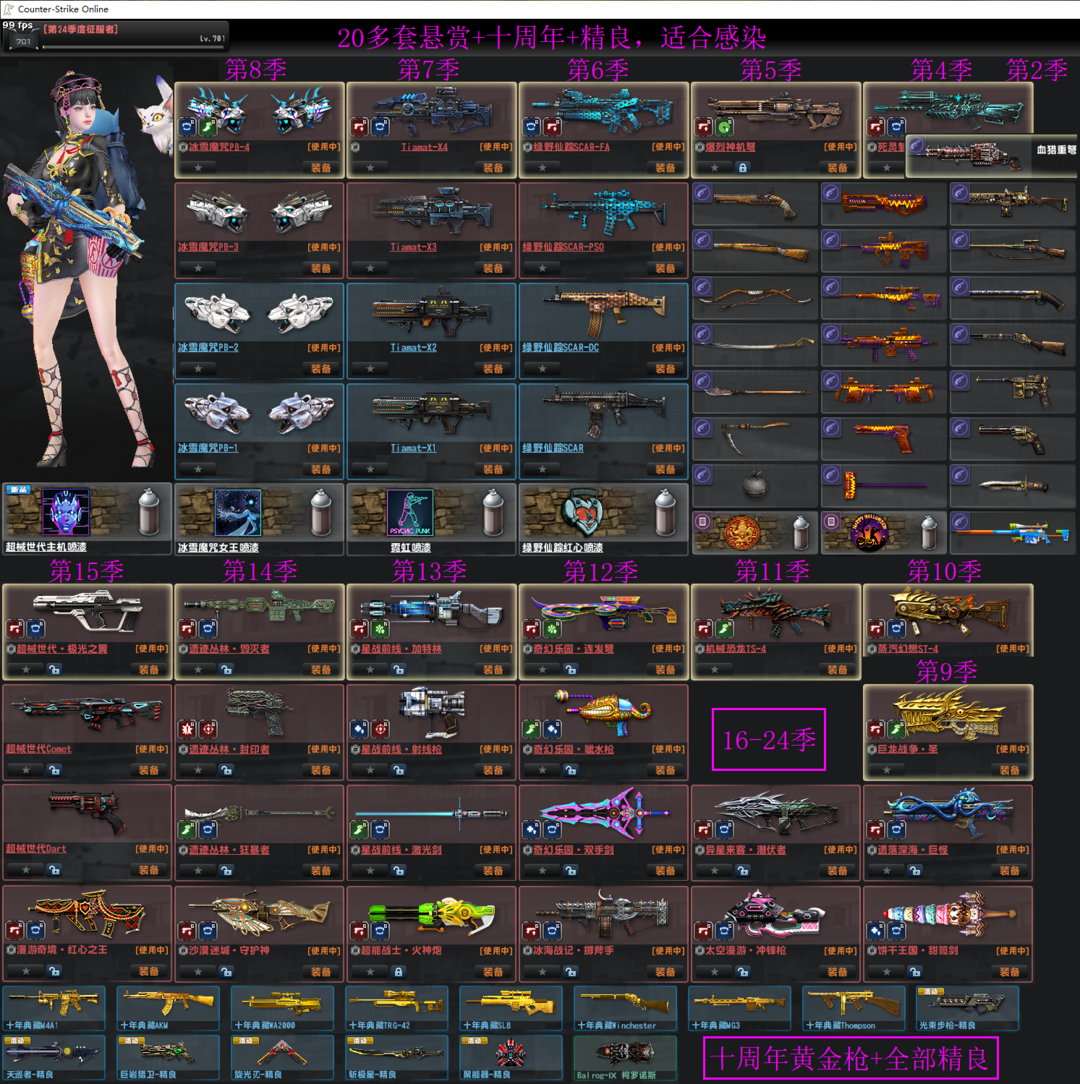Toggle the lock on 遗迹丛林·毁灭者
The height and width of the screenshot is (1084, 1080).
(x=225, y=669)
